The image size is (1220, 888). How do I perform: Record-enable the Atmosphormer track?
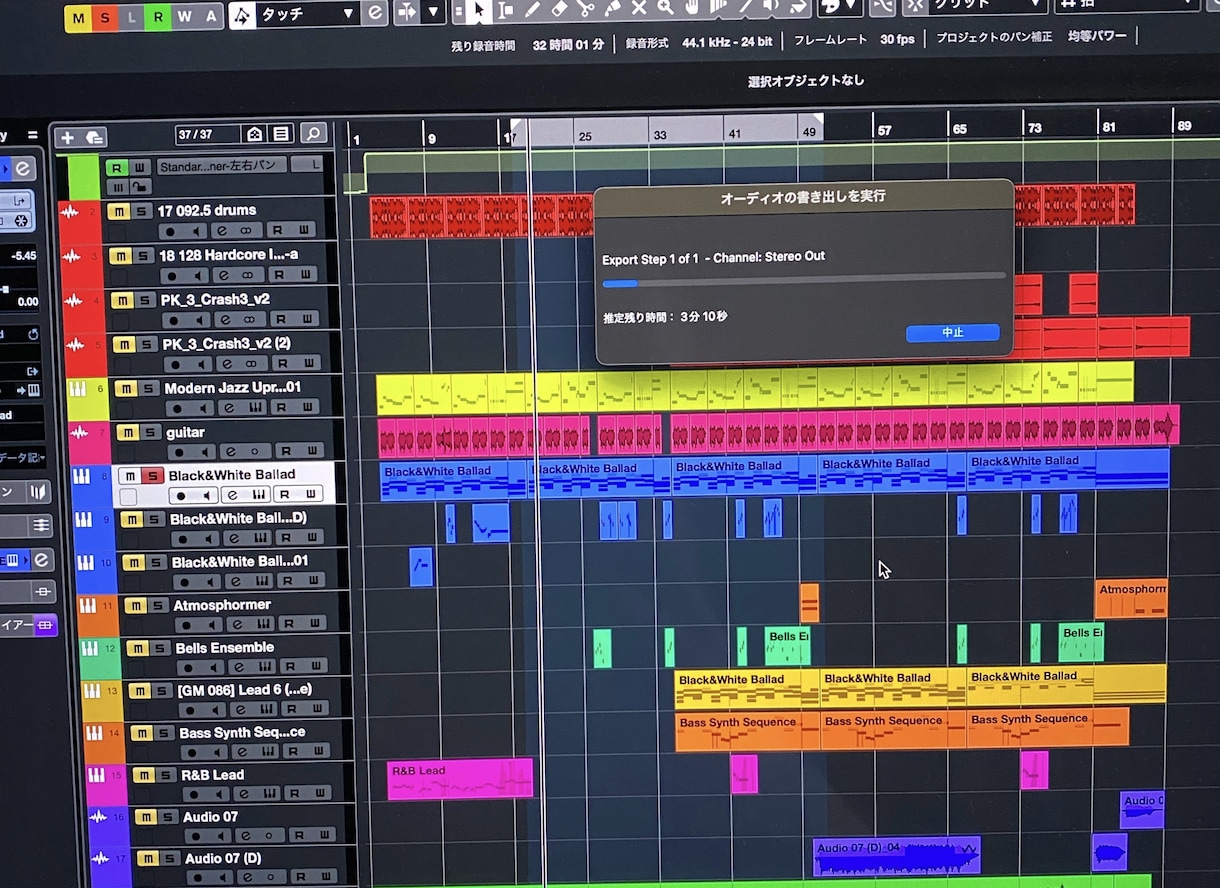188,624
